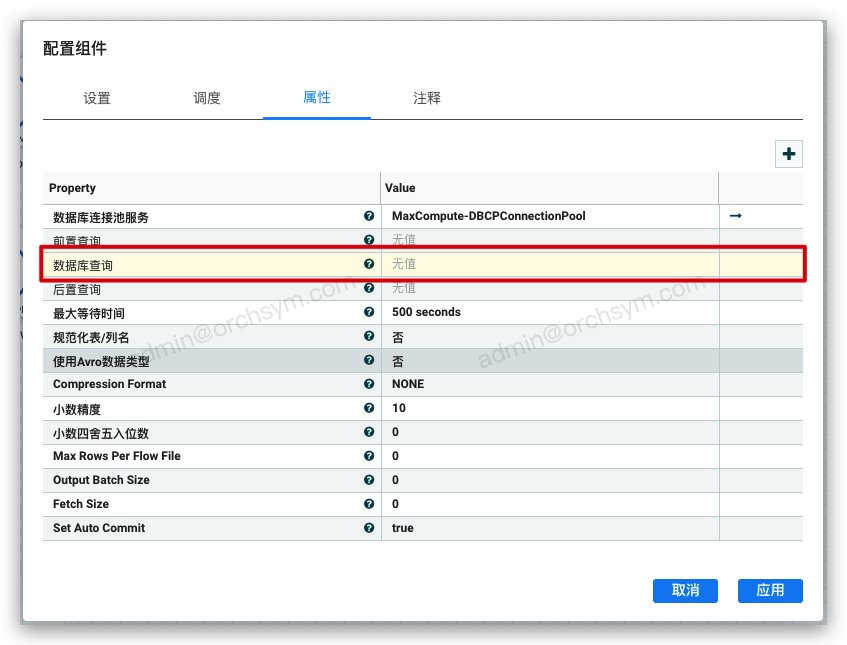
Task: Click the help icon beside 小数精度
Action: (x=369, y=408)
